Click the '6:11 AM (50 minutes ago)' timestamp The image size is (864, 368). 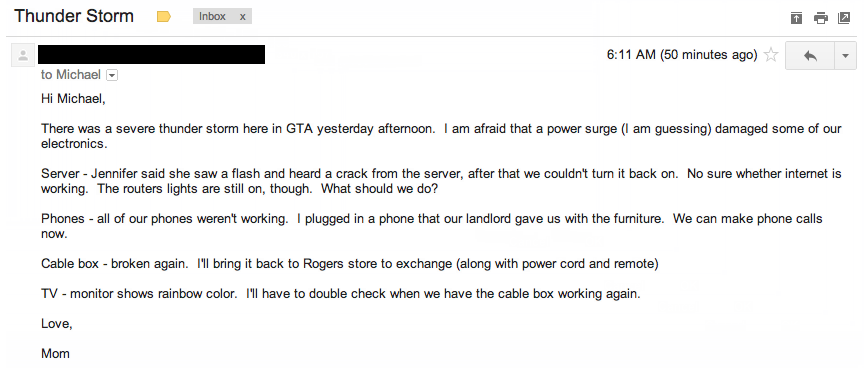[x=682, y=55]
